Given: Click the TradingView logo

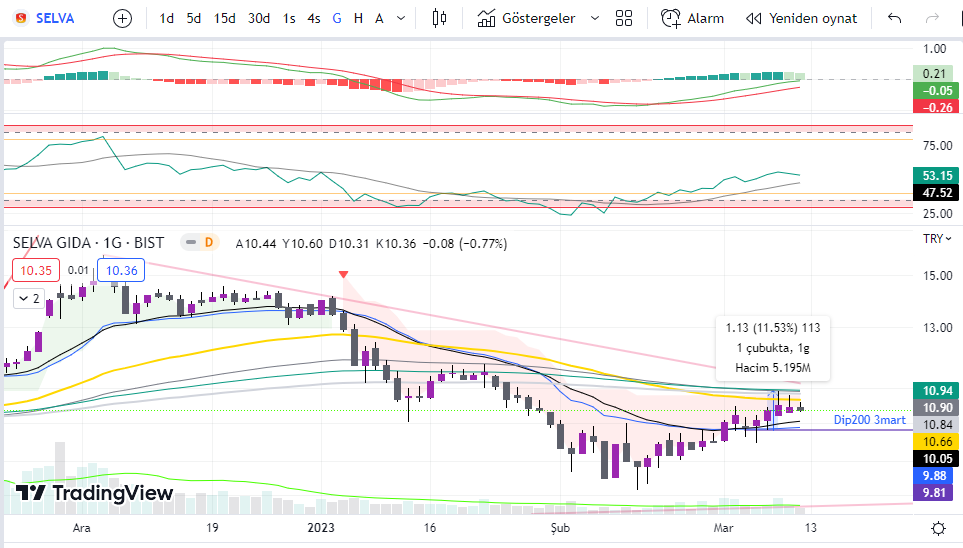Looking at the screenshot, I should 94,493.
